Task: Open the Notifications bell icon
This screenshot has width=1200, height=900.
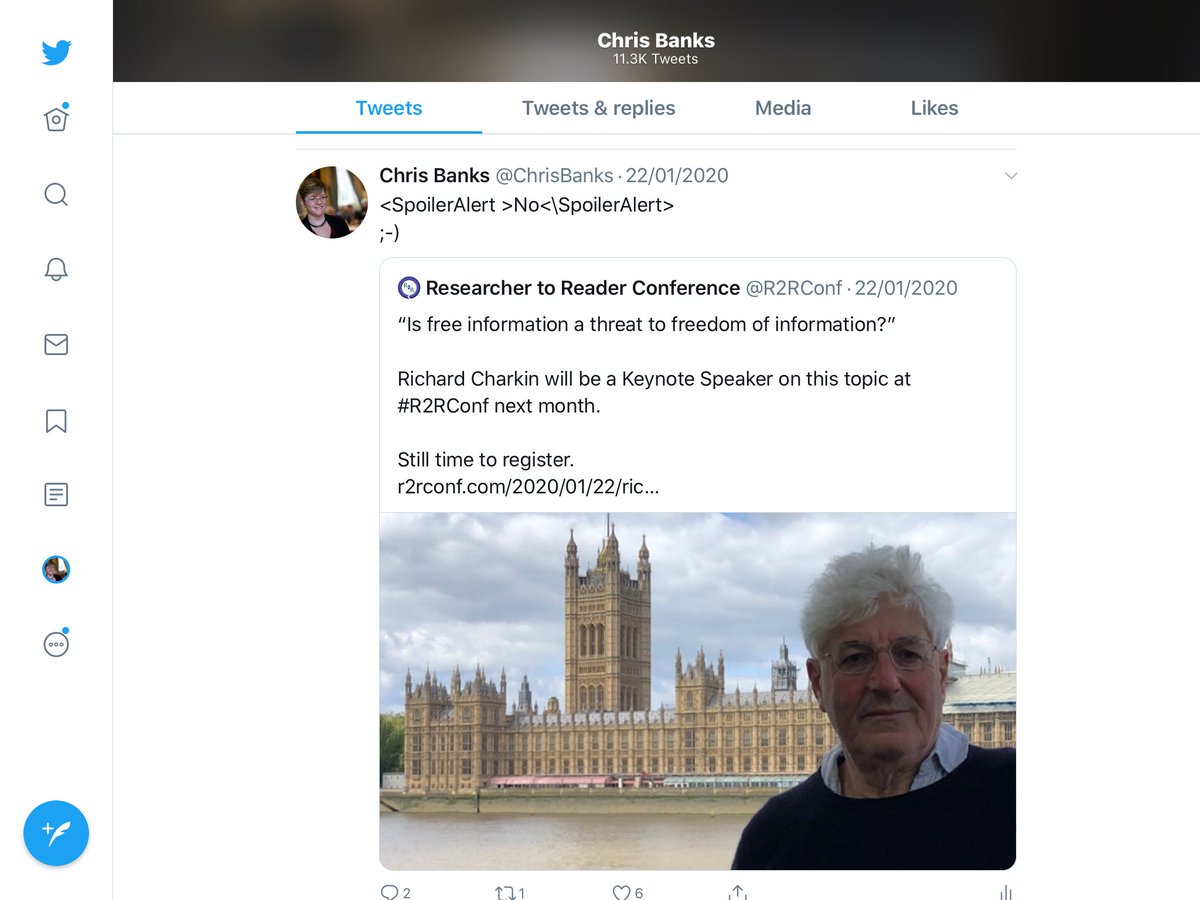Action: pos(56,269)
